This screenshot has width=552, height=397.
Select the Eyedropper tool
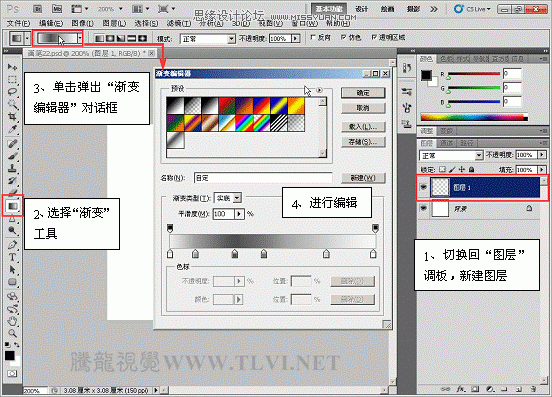(12, 129)
